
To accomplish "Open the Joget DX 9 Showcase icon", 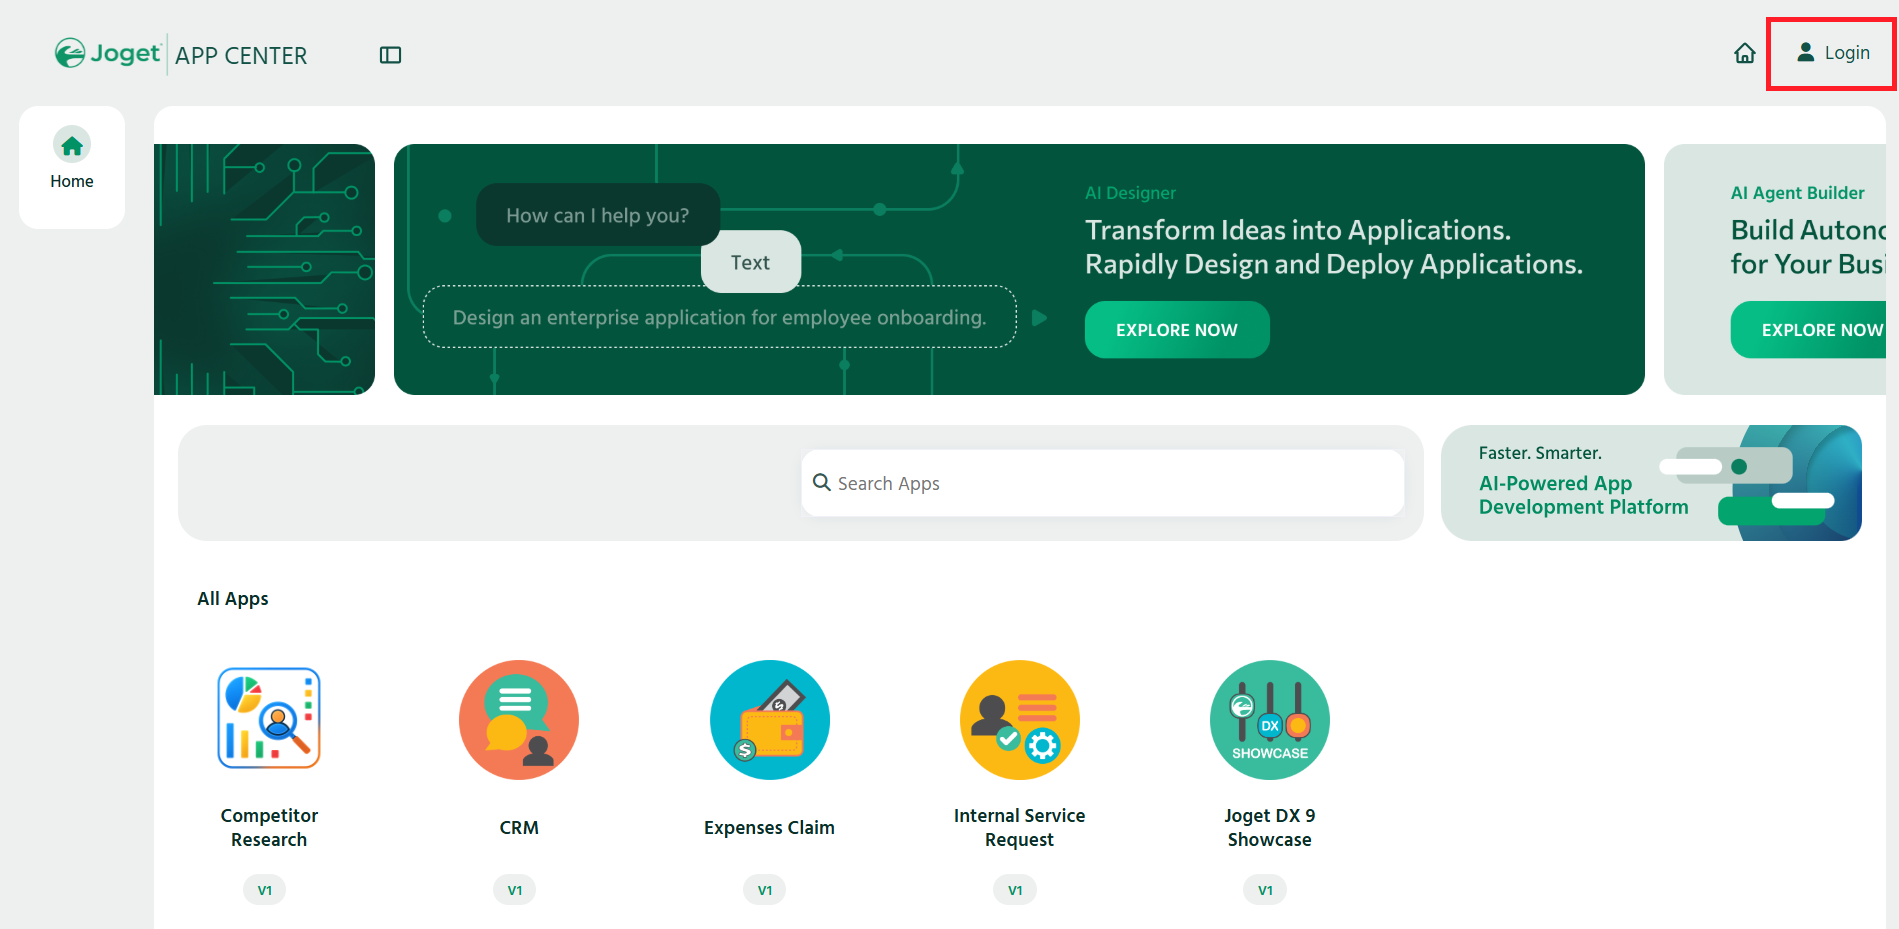I will [x=1270, y=720].
